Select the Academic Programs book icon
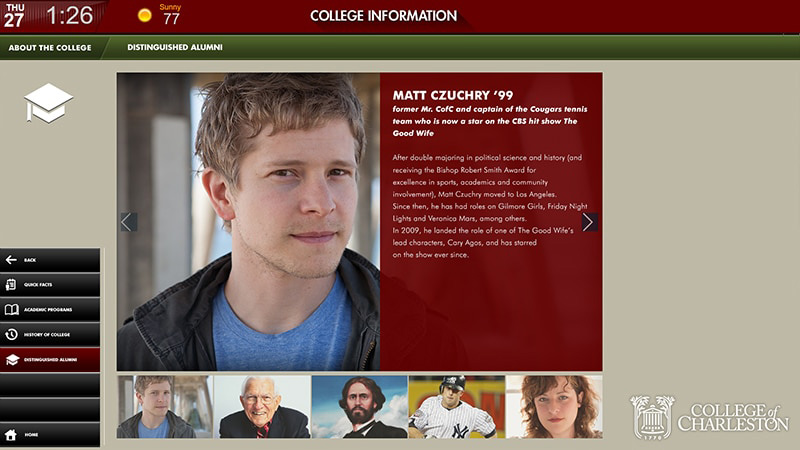 pyautogui.click(x=11, y=309)
